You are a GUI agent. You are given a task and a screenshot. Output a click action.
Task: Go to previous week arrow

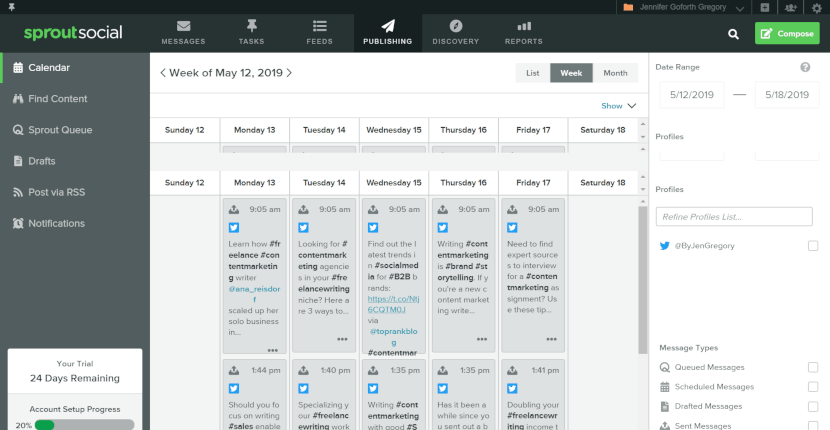163,73
